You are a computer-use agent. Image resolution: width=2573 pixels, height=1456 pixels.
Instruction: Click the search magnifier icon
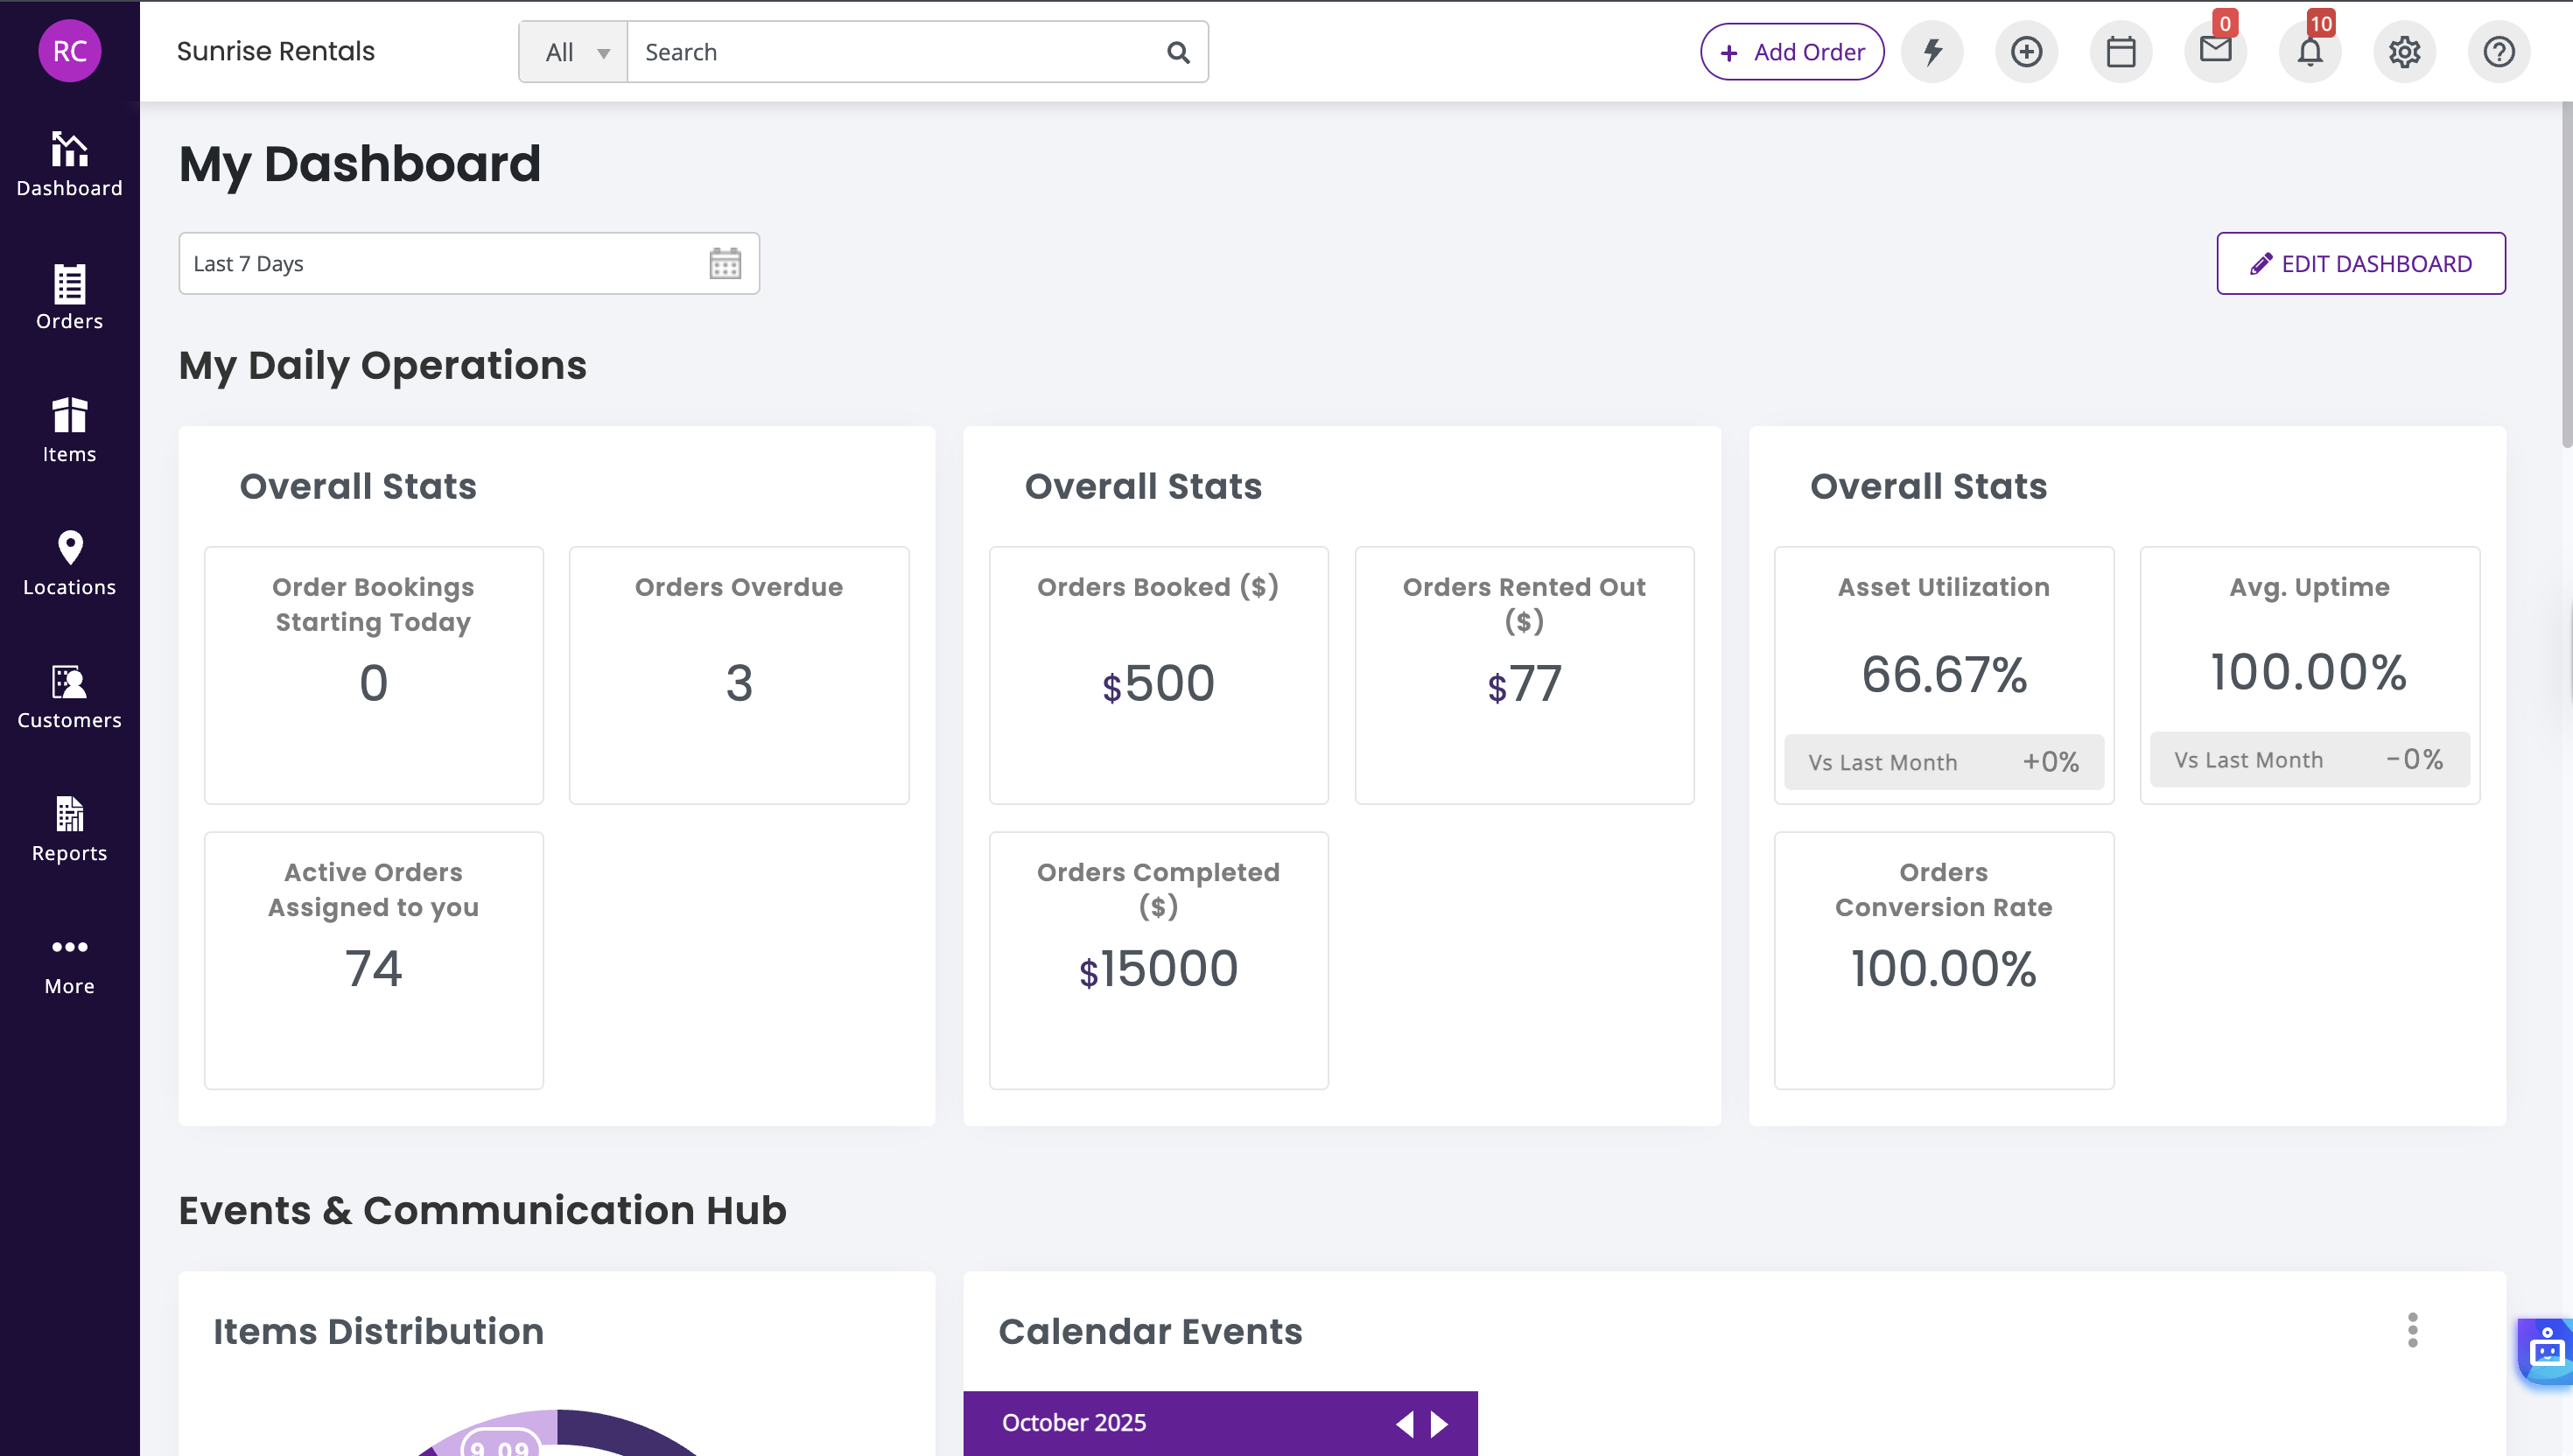pyautogui.click(x=1178, y=52)
